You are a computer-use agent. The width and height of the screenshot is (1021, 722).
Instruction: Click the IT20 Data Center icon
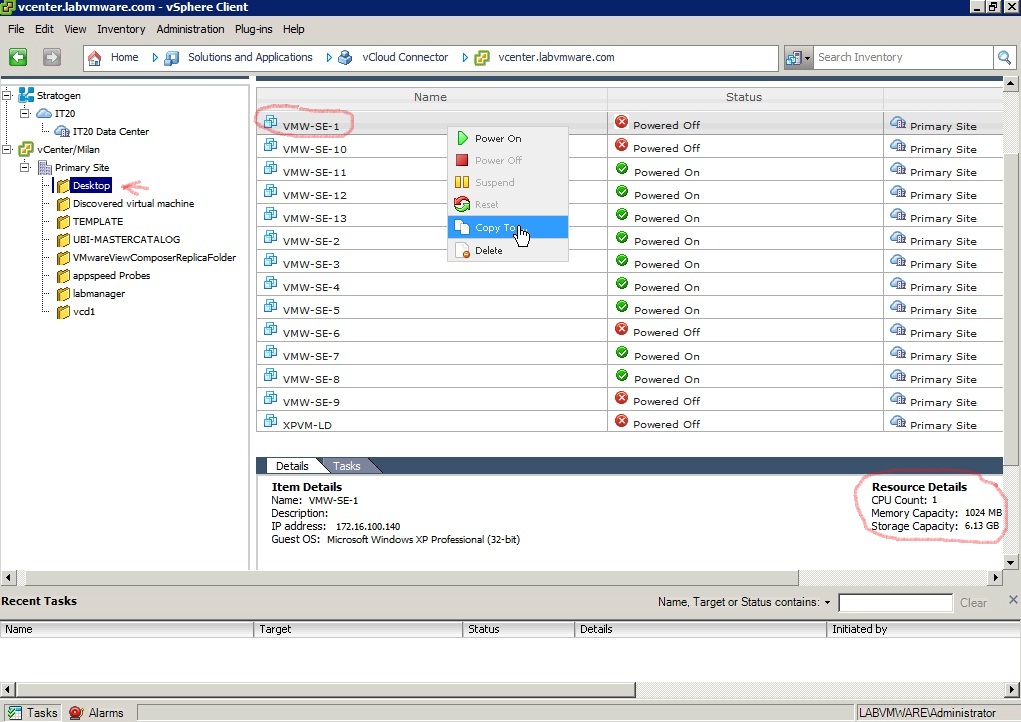click(62, 132)
